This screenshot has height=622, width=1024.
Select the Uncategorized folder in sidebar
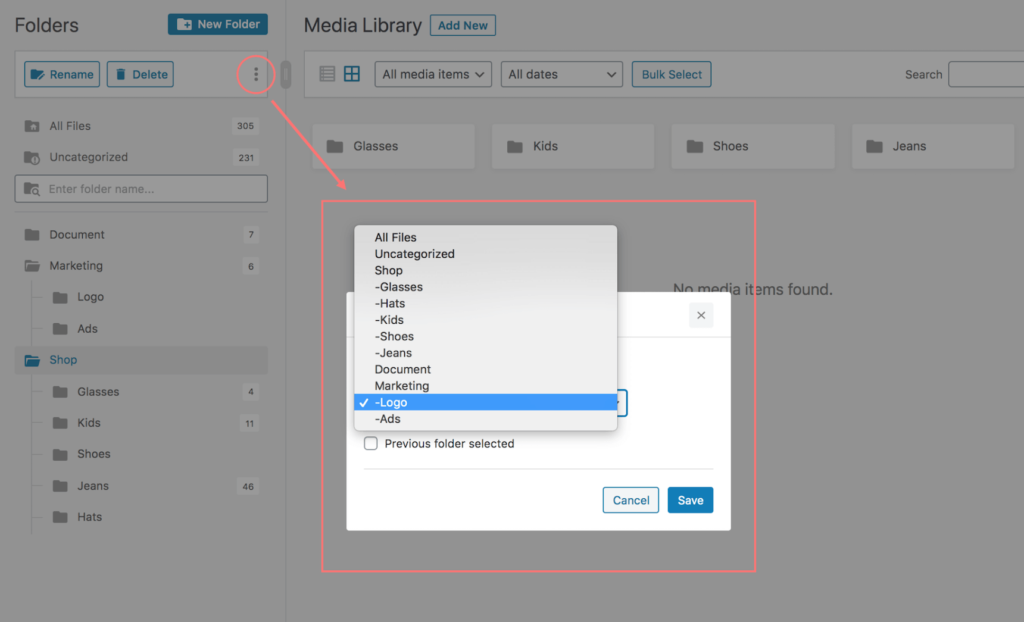pos(88,157)
